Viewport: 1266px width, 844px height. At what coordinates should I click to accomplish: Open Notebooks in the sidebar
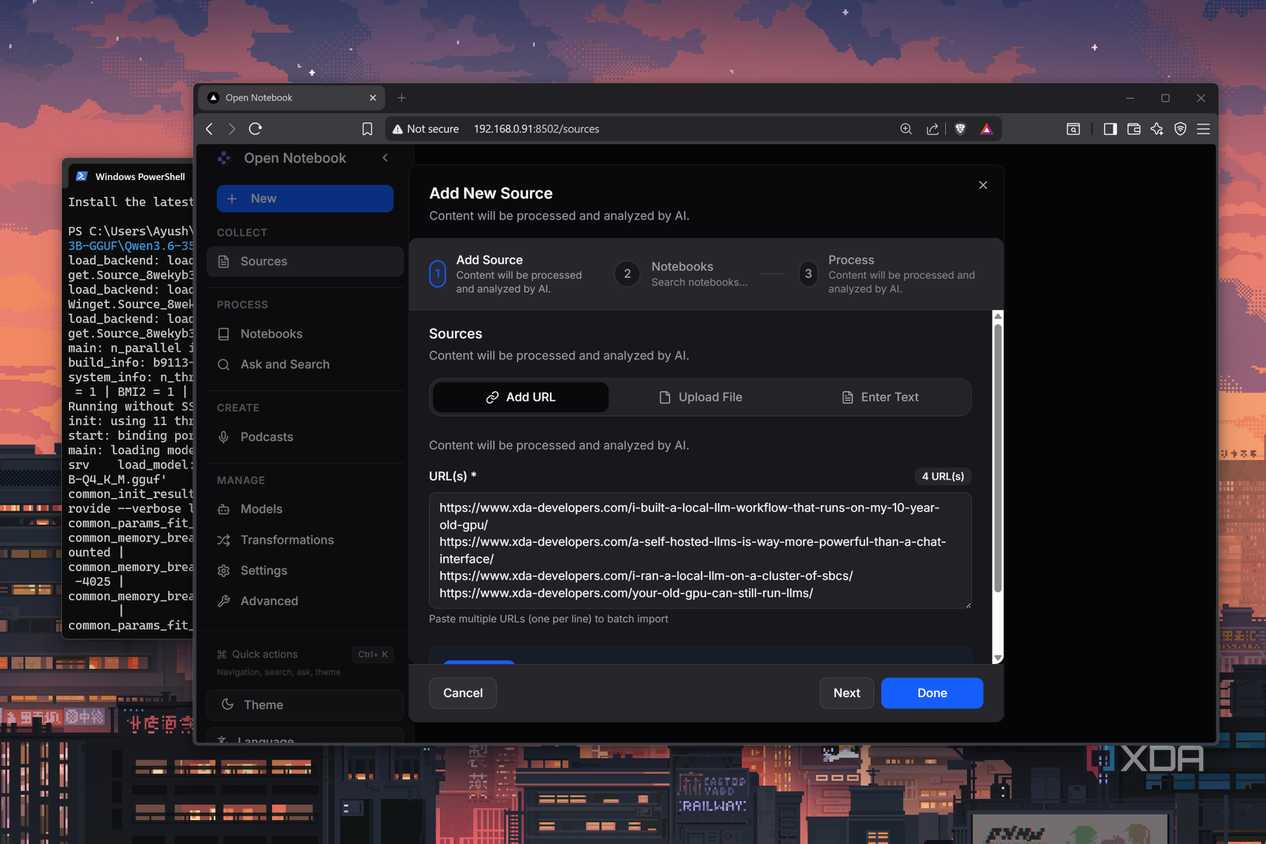pos(305,334)
